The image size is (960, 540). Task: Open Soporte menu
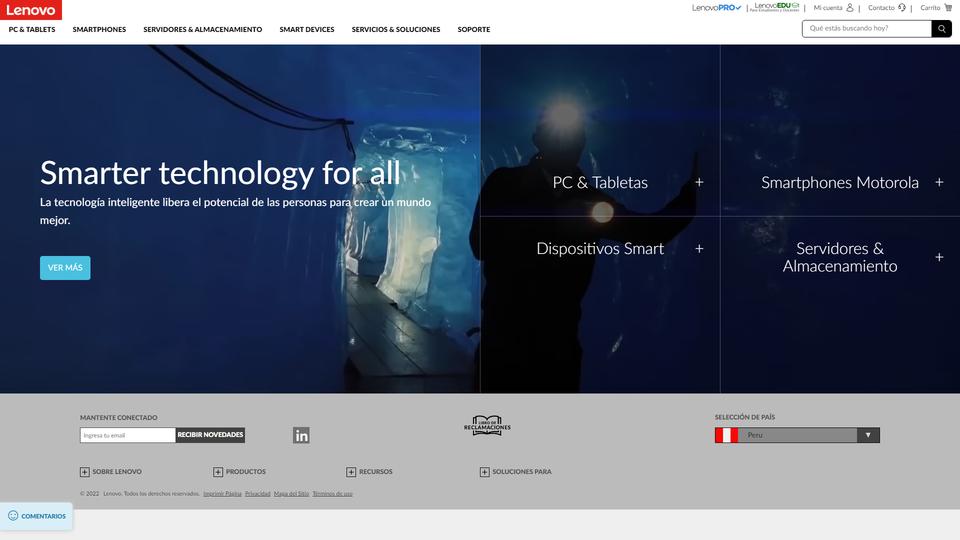(x=474, y=29)
